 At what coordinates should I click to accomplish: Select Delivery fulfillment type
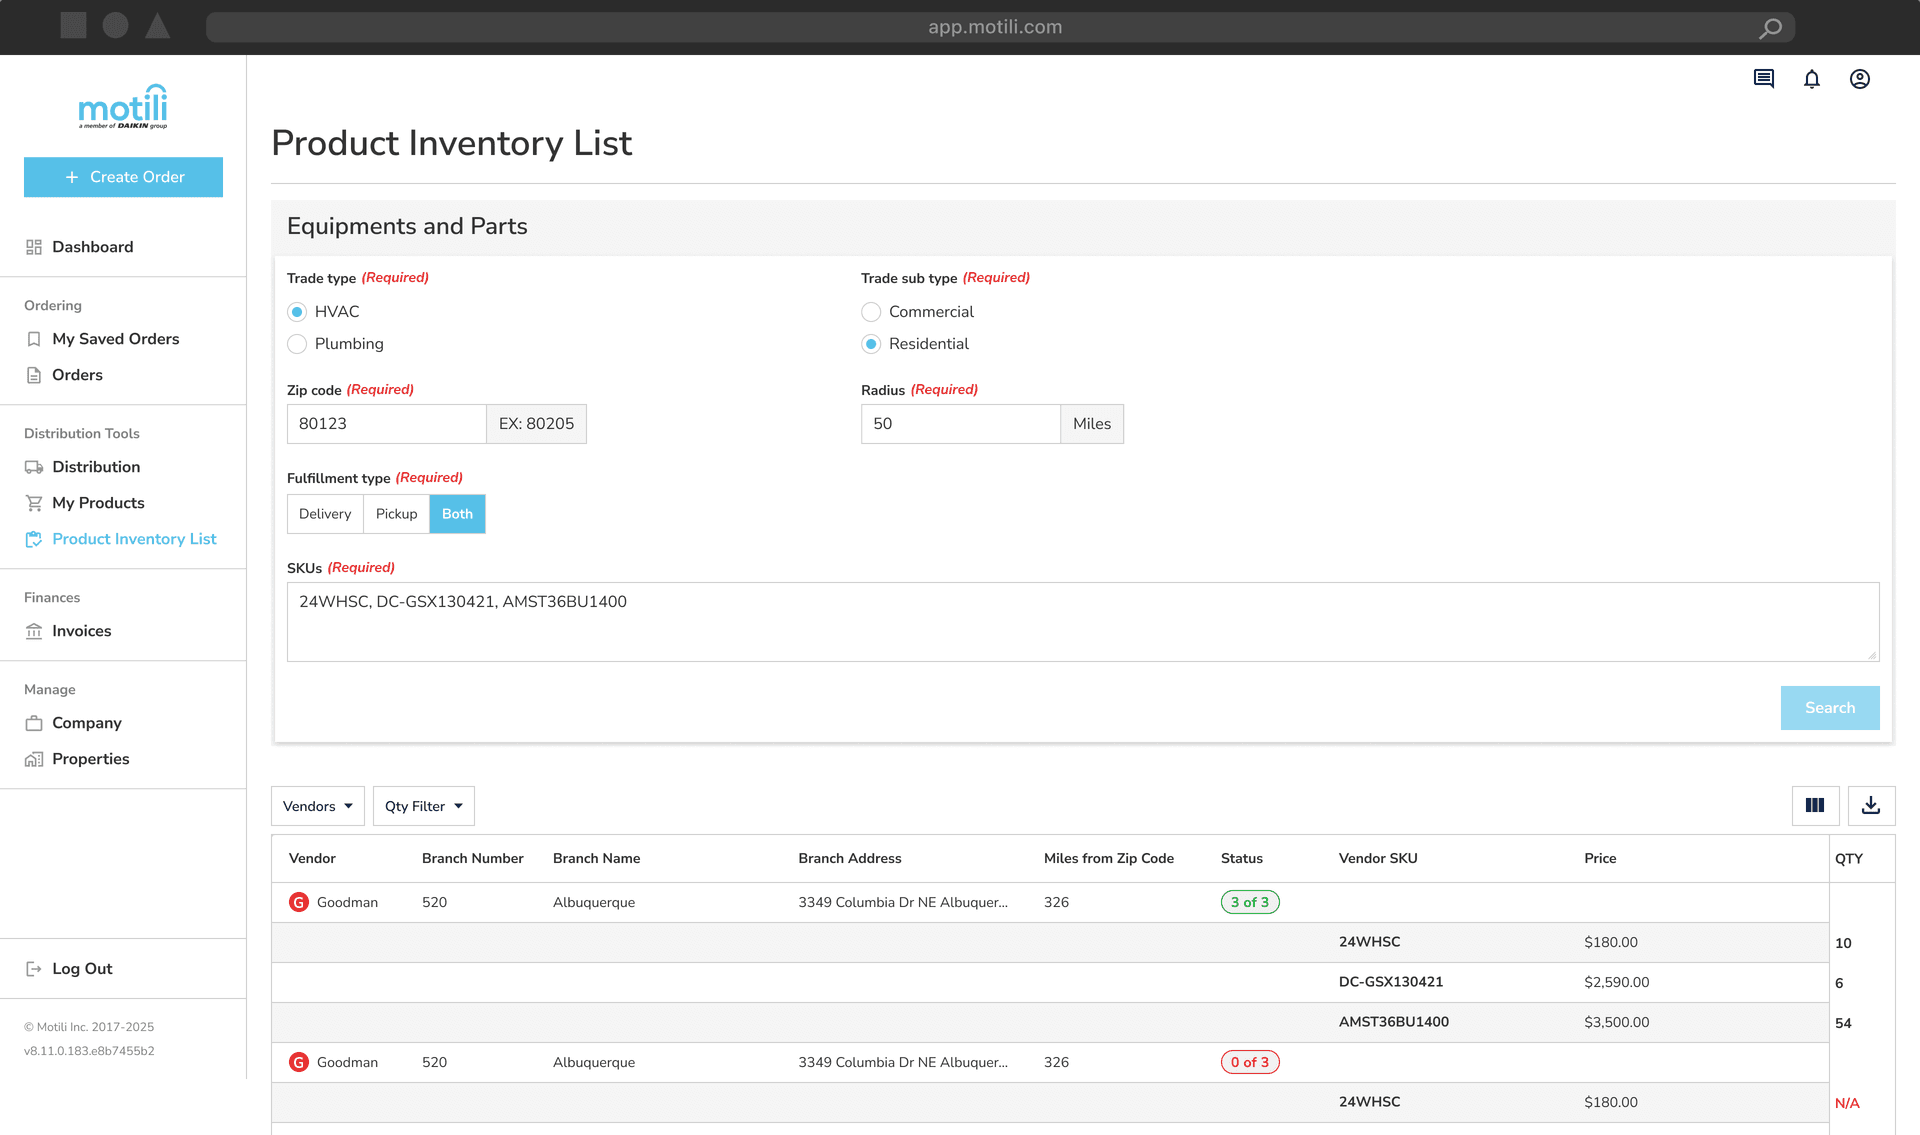pyautogui.click(x=324, y=514)
